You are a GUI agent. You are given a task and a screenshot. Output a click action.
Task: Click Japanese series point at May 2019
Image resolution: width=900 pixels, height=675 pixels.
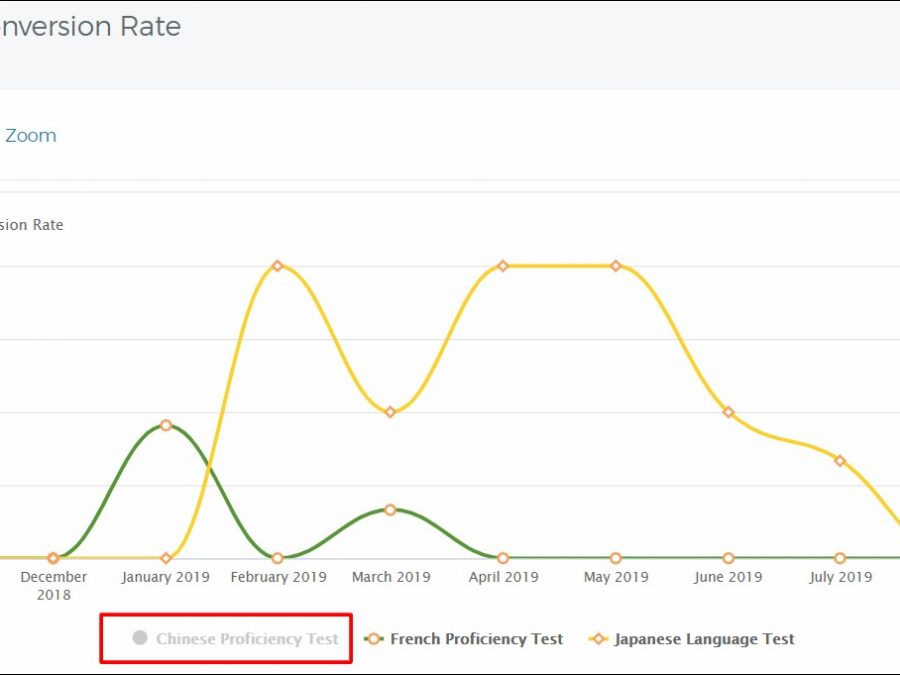point(616,266)
